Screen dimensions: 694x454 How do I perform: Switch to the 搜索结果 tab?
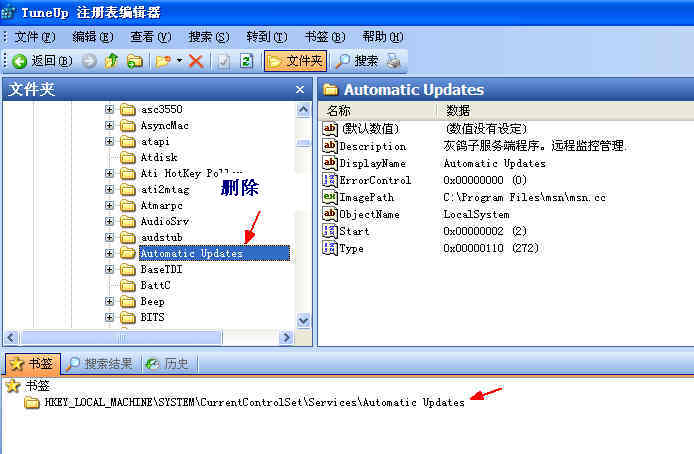point(100,364)
